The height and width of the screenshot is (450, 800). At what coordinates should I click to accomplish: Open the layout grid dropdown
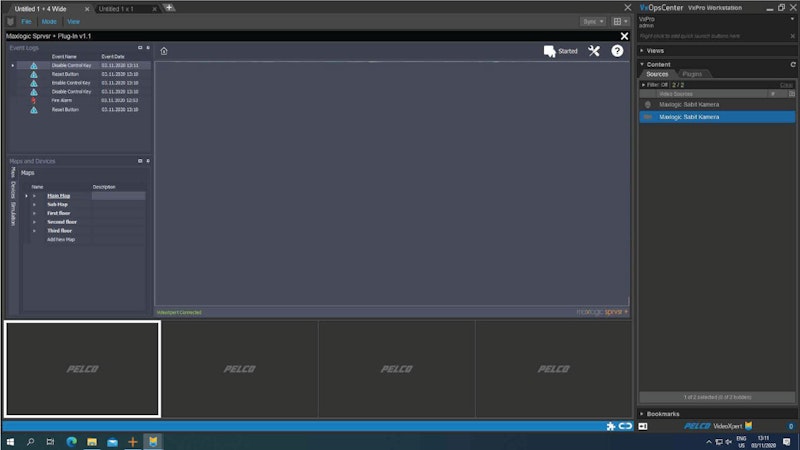[x=621, y=21]
